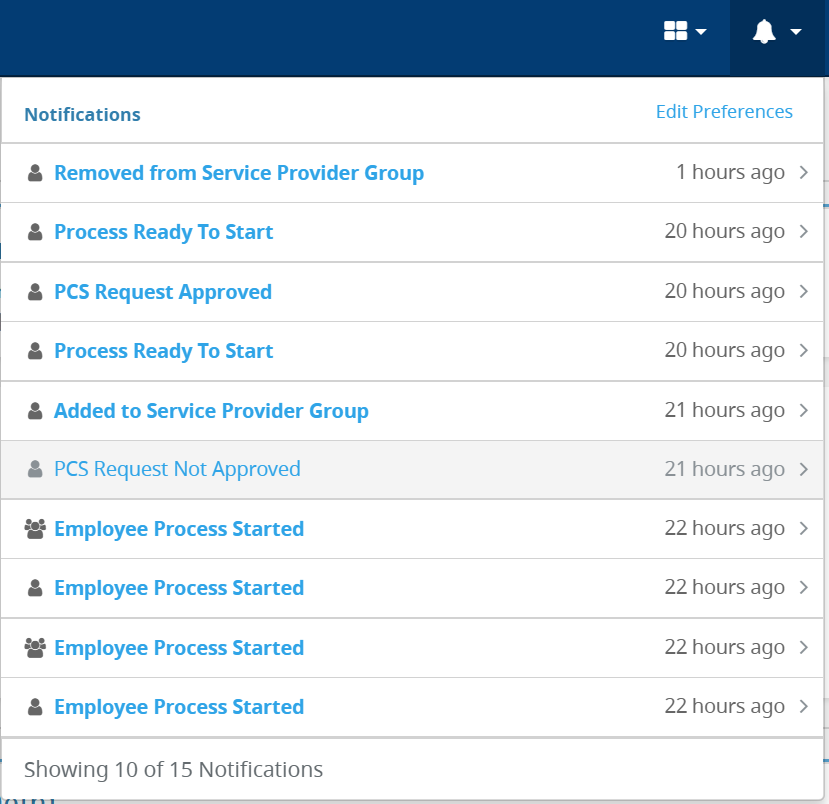Click the person icon beside PCS Request Approved

pyautogui.click(x=35, y=292)
